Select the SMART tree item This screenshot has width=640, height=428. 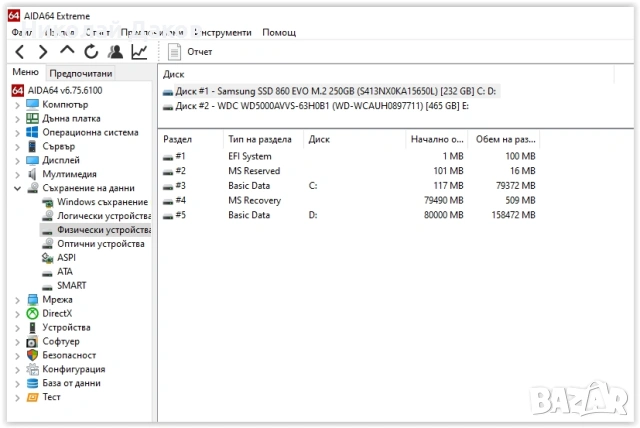[x=71, y=285]
